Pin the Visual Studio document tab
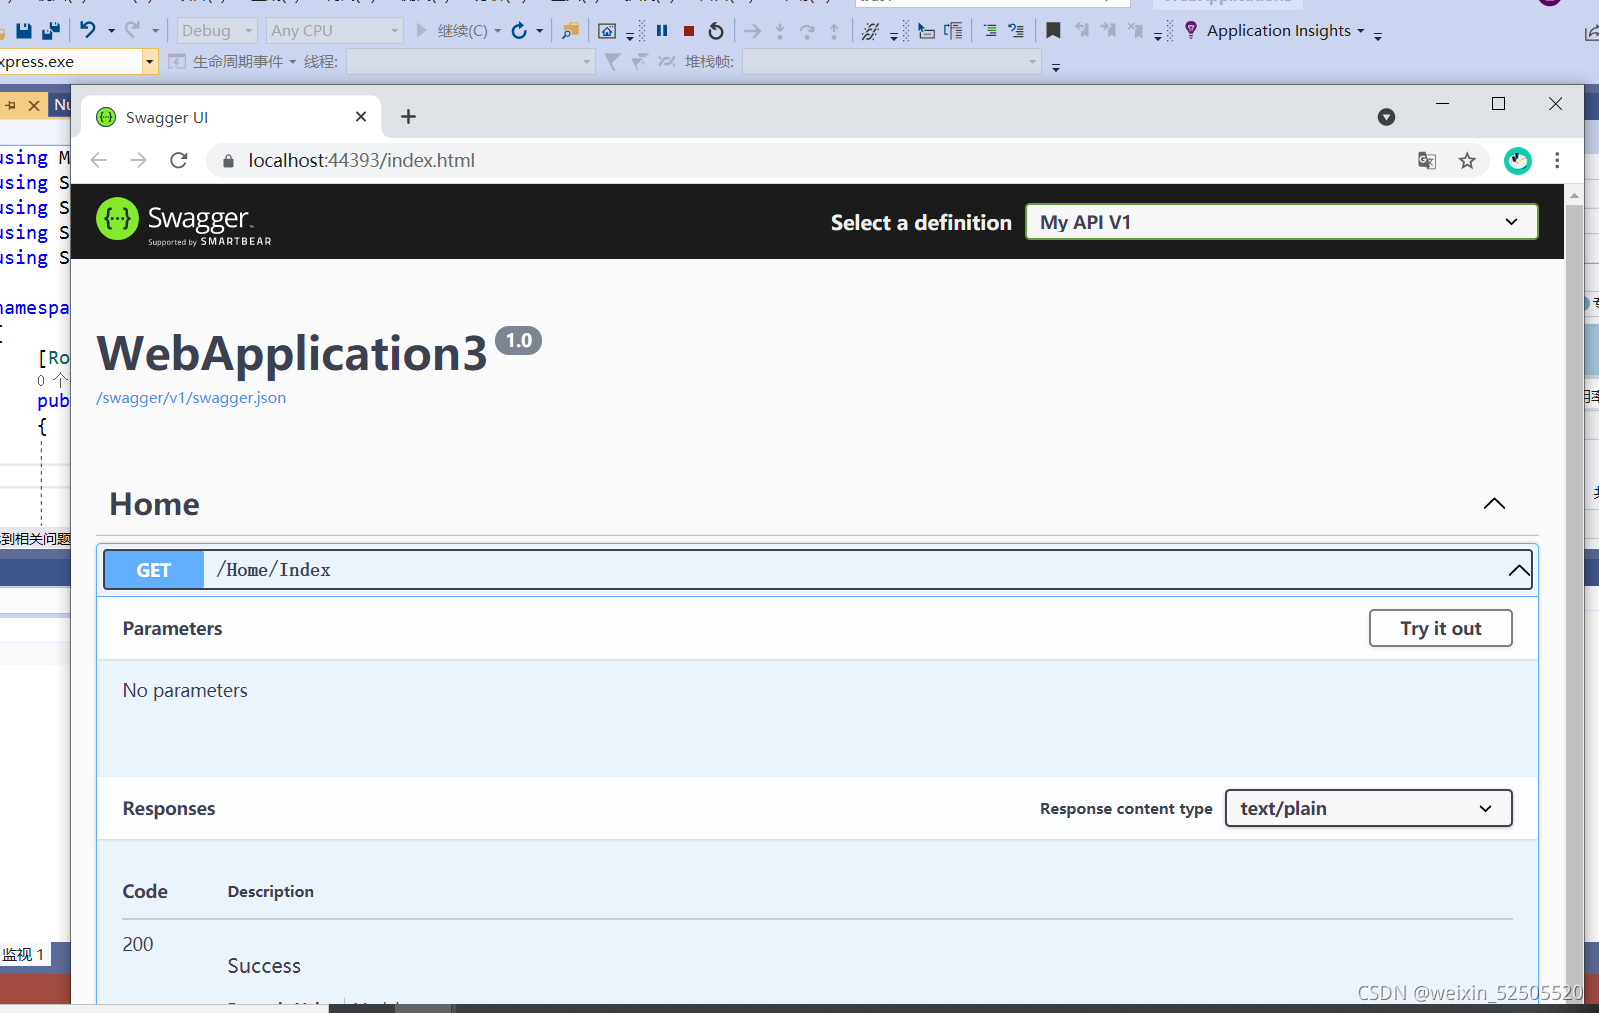 tap(11, 105)
